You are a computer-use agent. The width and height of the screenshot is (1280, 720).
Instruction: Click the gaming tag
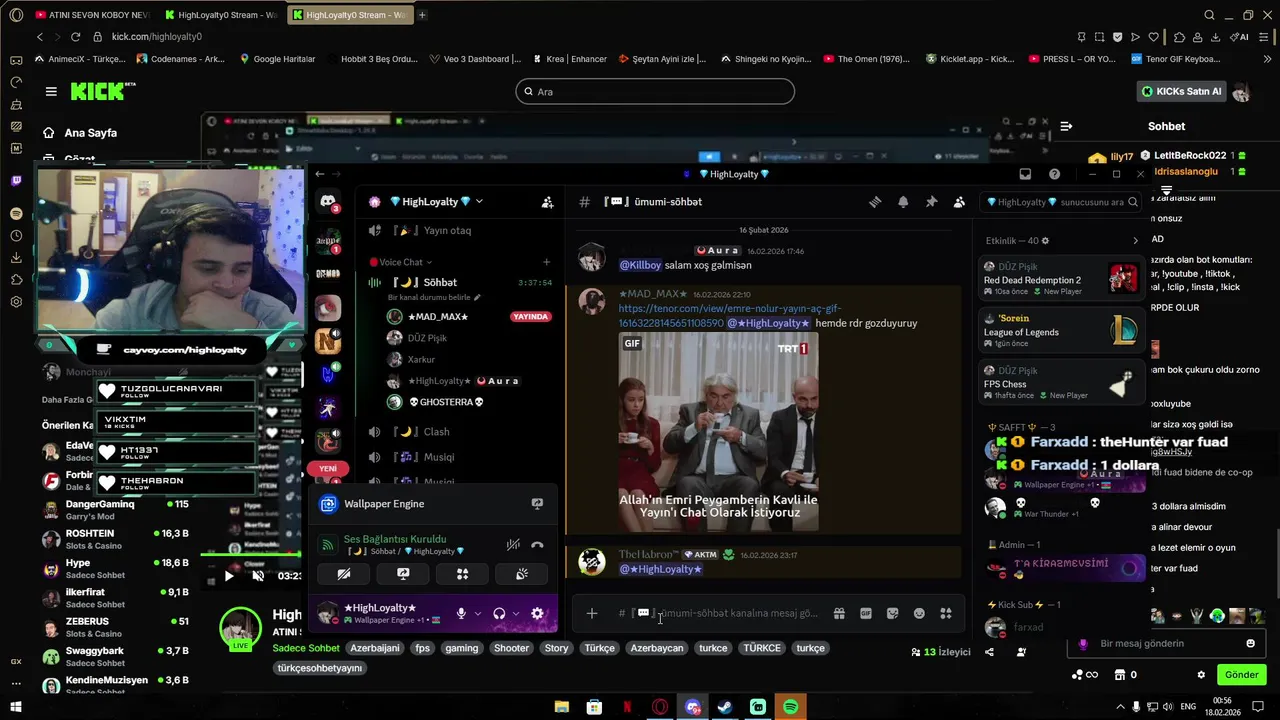coord(461,648)
